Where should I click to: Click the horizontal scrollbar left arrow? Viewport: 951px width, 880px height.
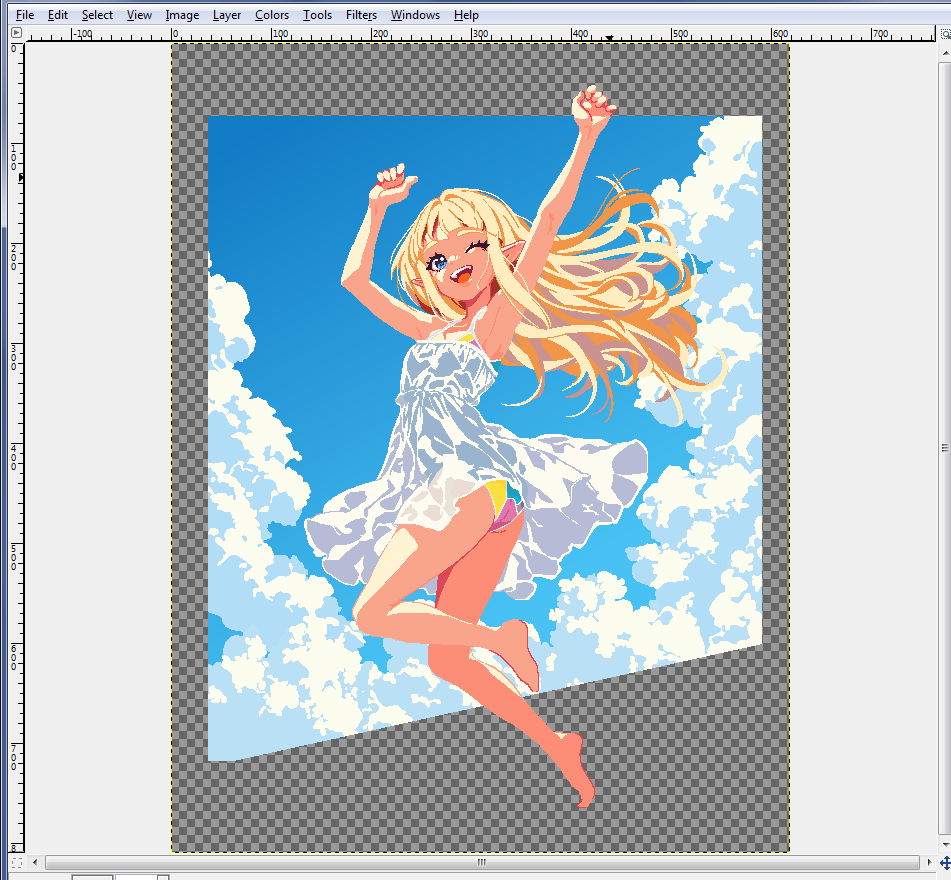pos(36,862)
